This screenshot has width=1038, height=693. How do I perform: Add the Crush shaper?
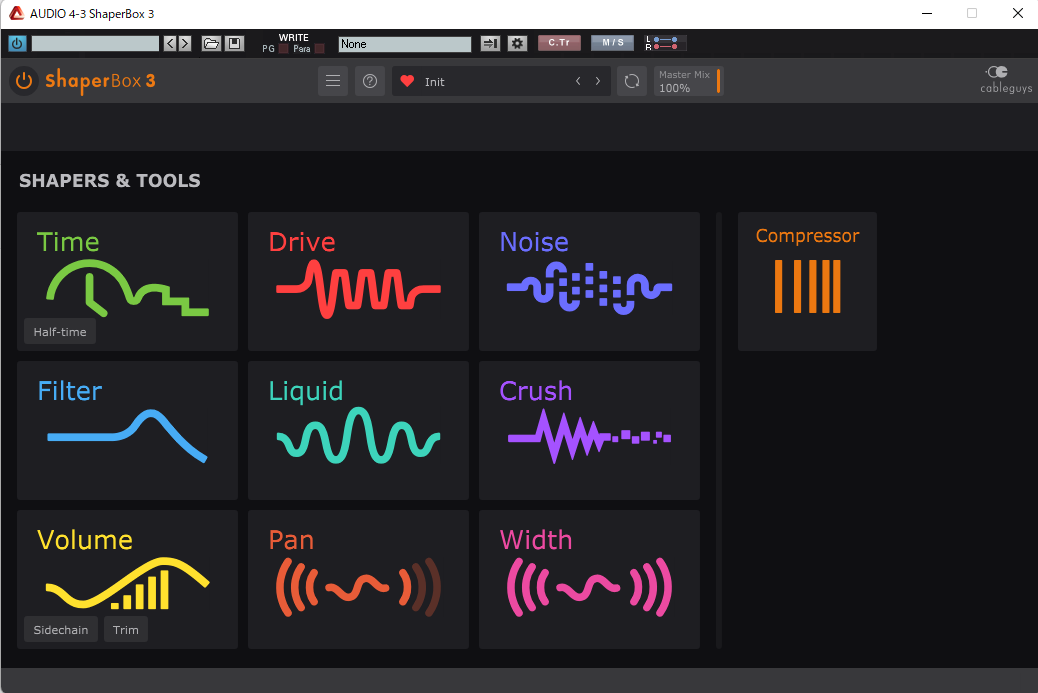click(x=589, y=430)
